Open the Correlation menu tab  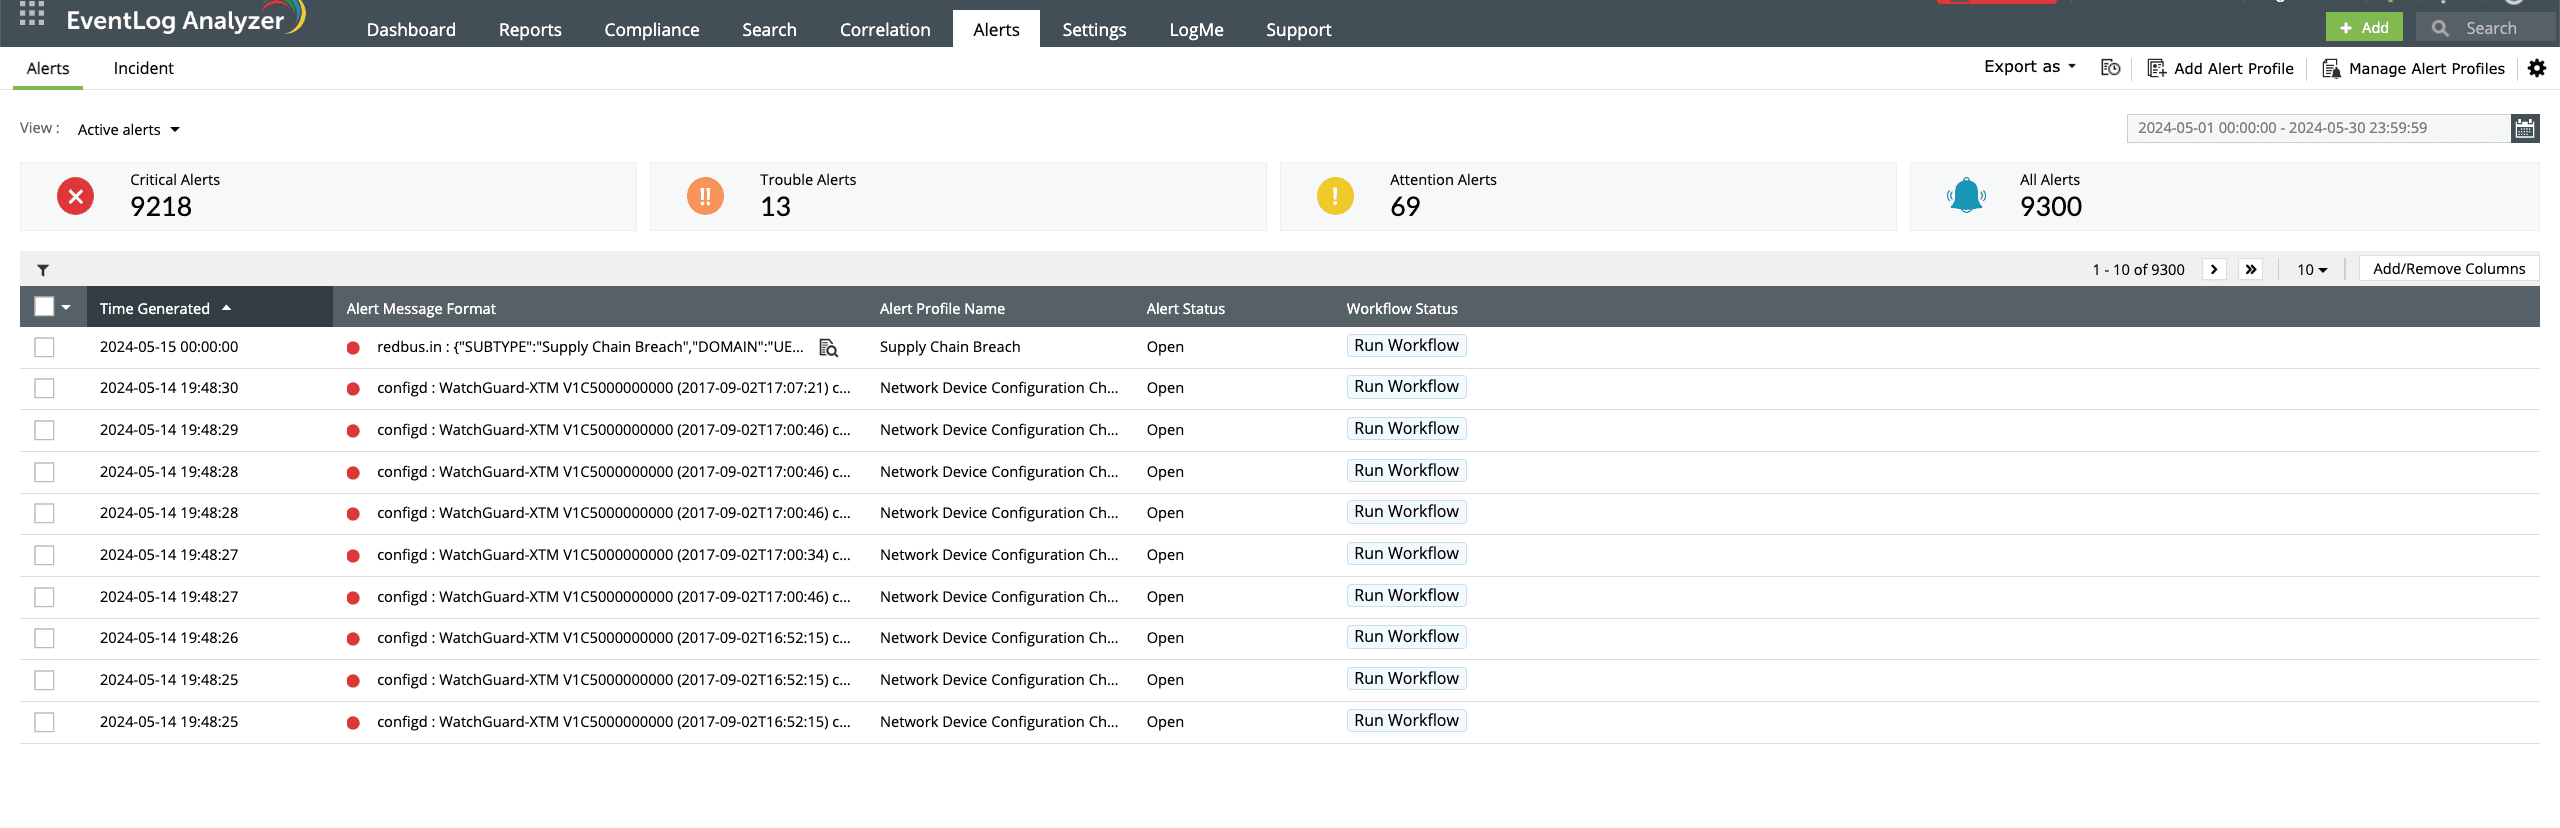(x=884, y=30)
